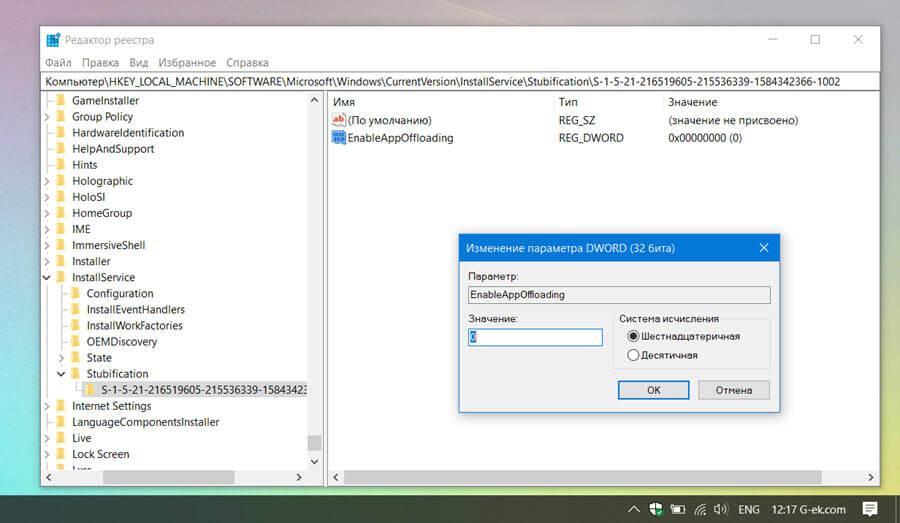Expand the Holographic key
The width and height of the screenshot is (900, 523).
(x=47, y=181)
